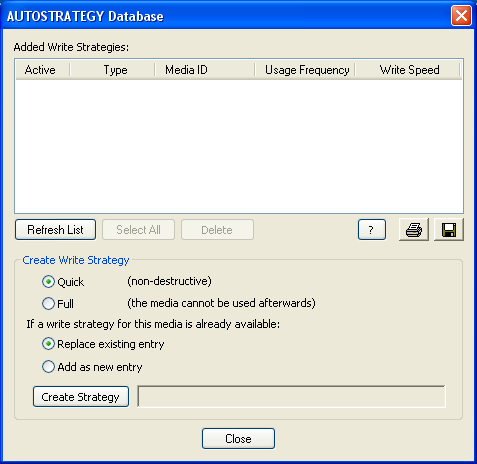Sort by the Active column header
Image resolution: width=477 pixels, height=464 pixels.
click(x=43, y=70)
